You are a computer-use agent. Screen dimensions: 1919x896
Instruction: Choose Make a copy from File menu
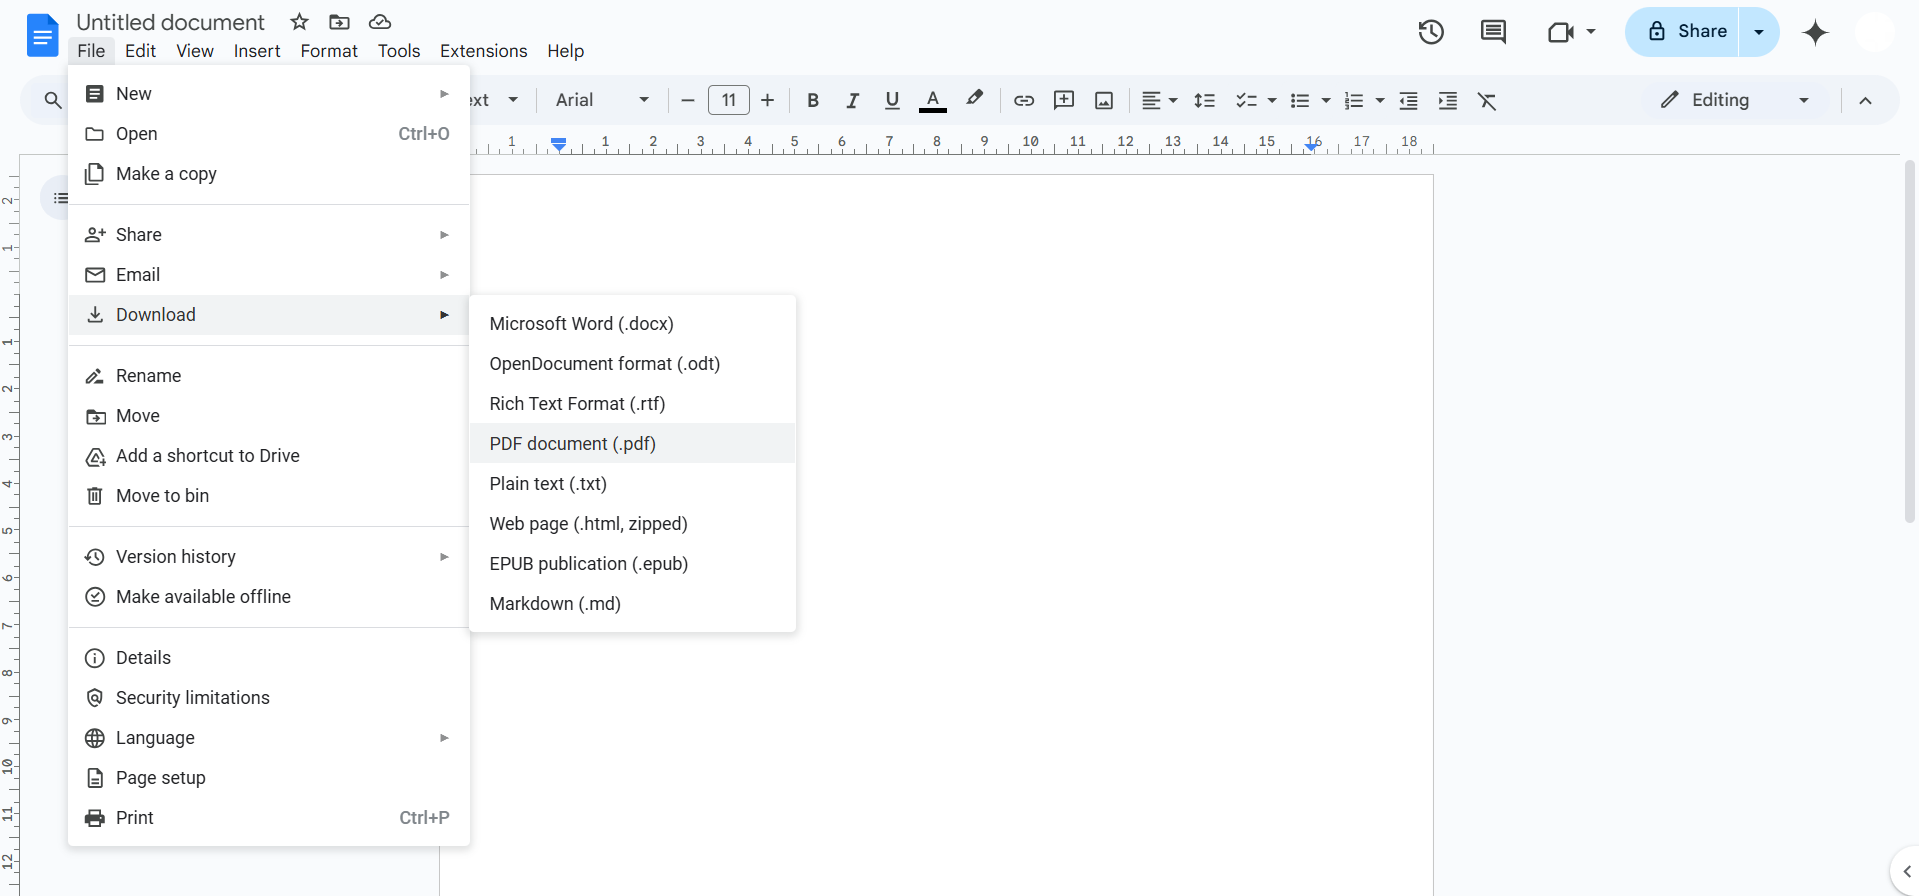pyautogui.click(x=166, y=174)
